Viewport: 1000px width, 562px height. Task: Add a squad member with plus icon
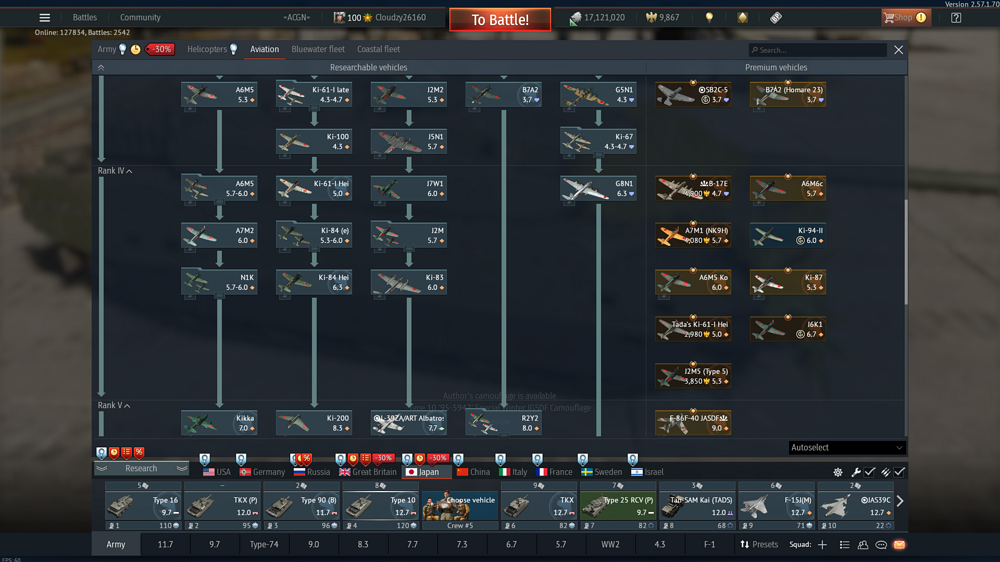[823, 545]
